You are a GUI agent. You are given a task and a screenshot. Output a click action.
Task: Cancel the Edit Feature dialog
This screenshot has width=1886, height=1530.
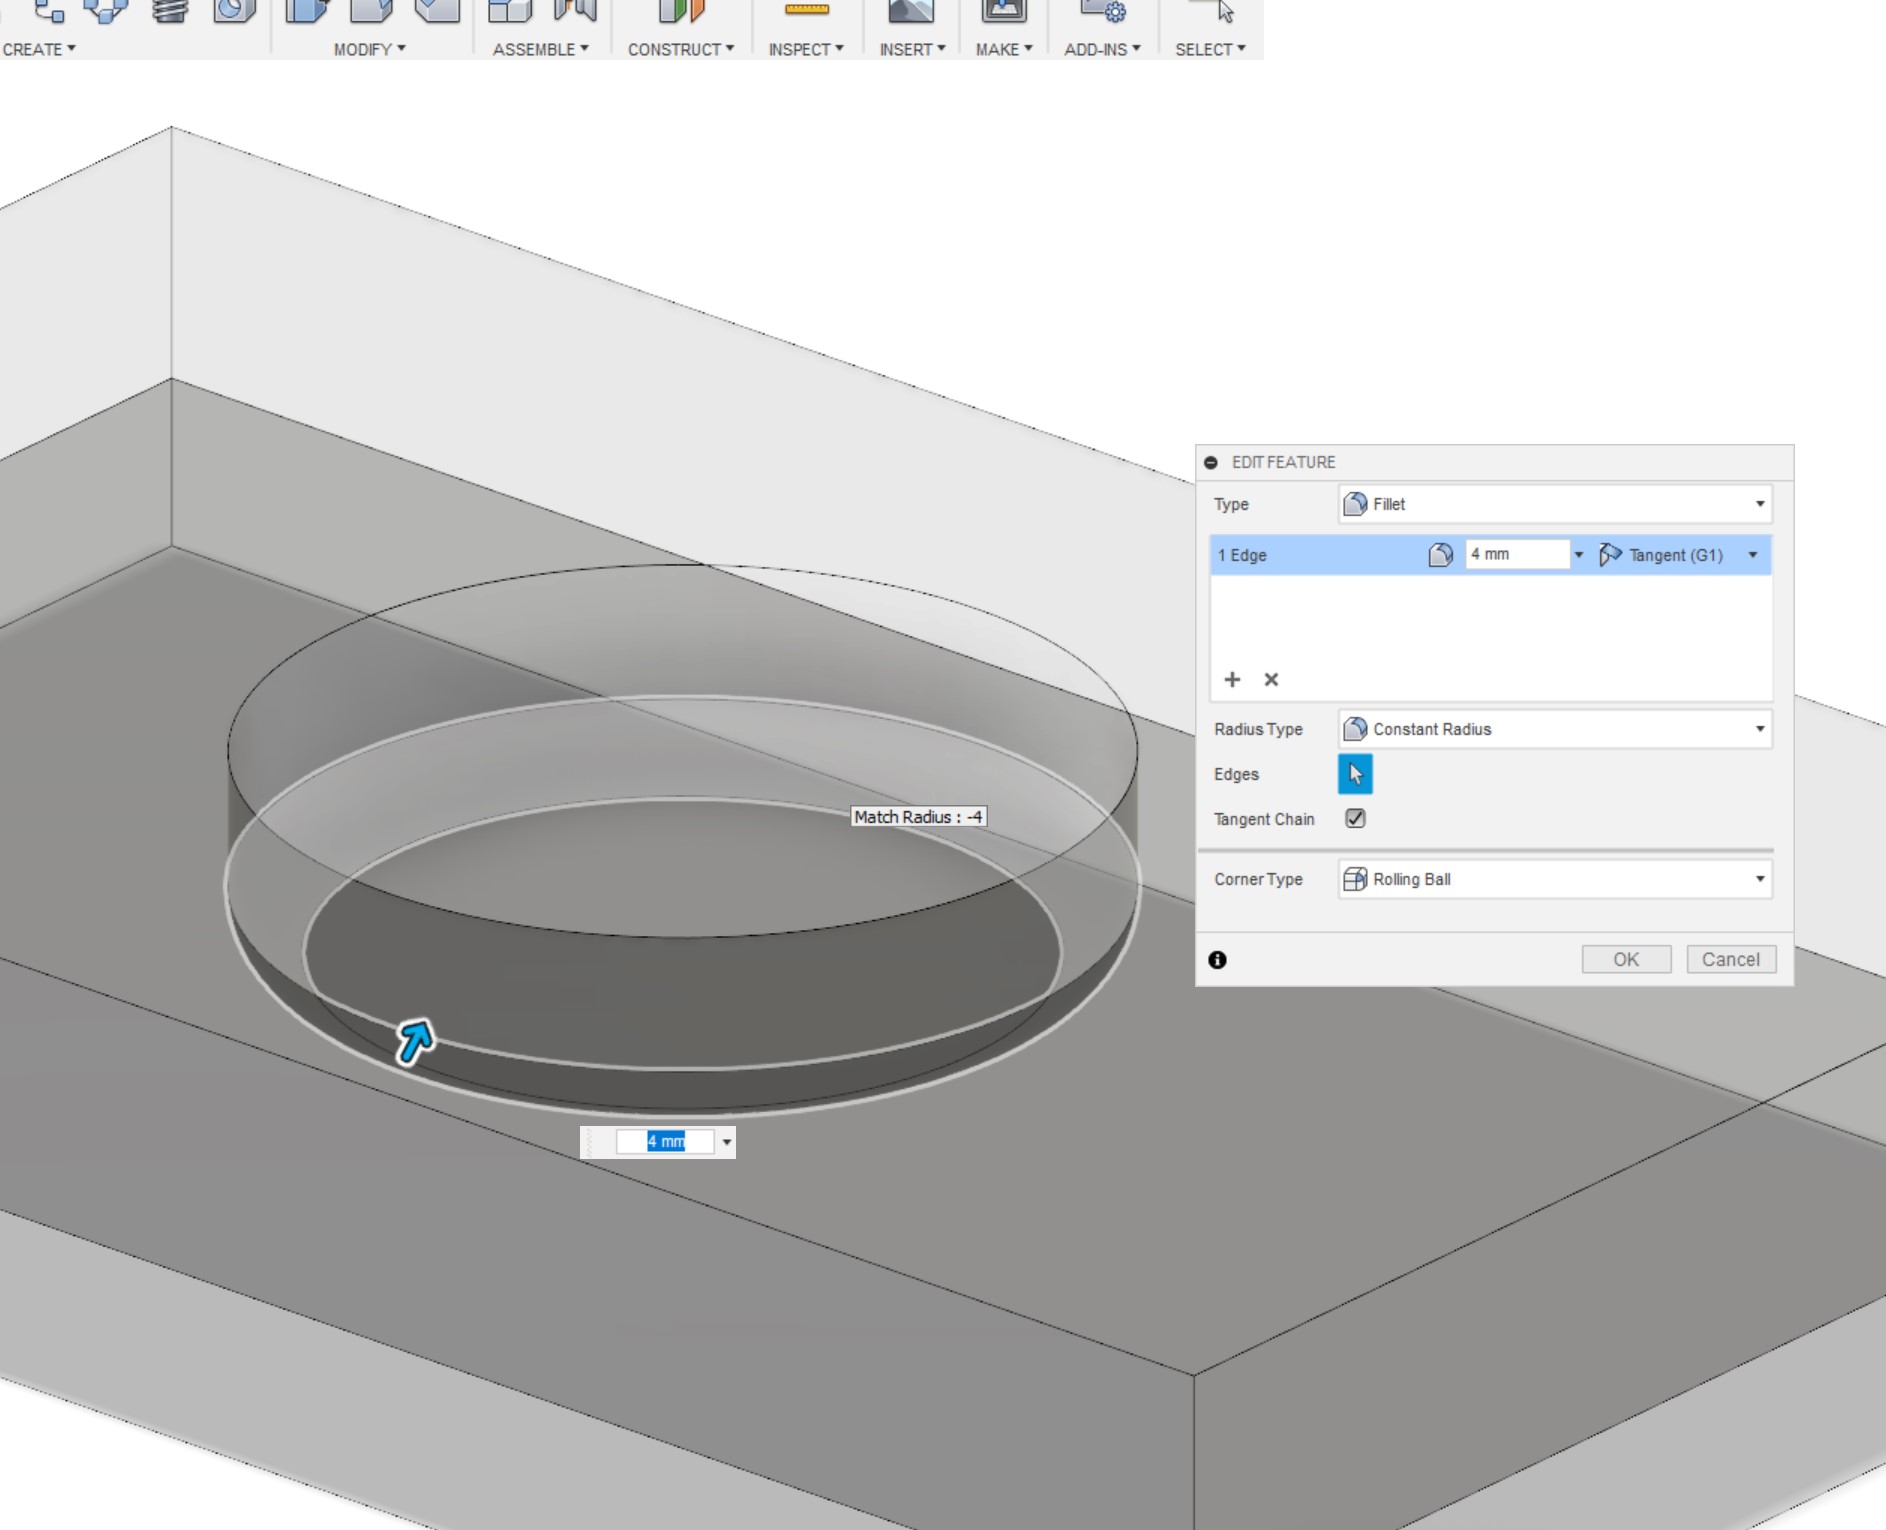pos(1730,959)
